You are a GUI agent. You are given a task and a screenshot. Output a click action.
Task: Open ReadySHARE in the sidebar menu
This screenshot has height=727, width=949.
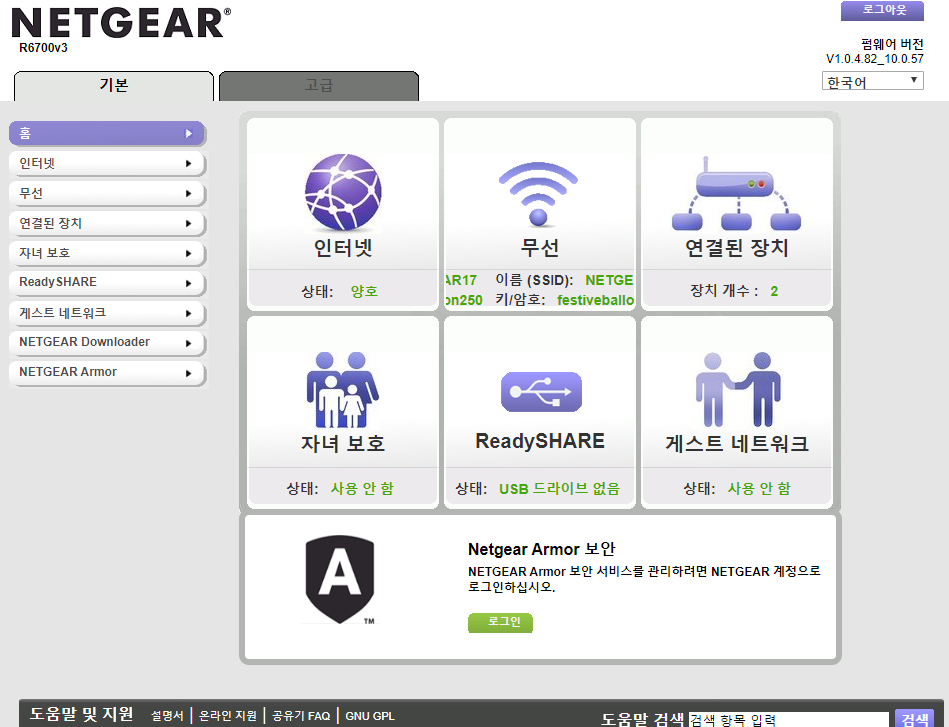point(107,283)
